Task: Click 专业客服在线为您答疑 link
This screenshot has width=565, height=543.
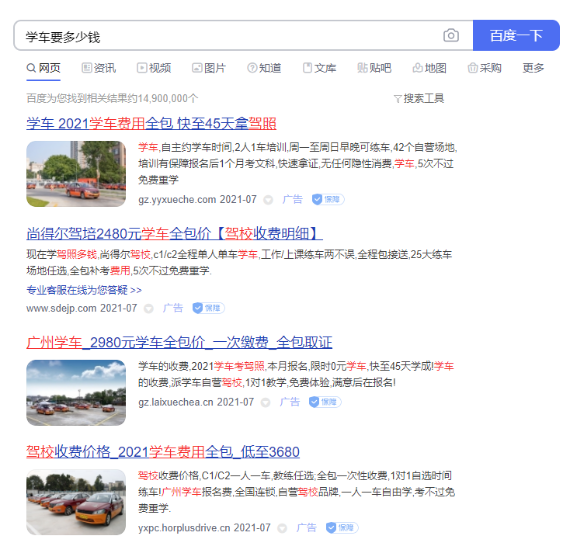Action: tap(84, 290)
